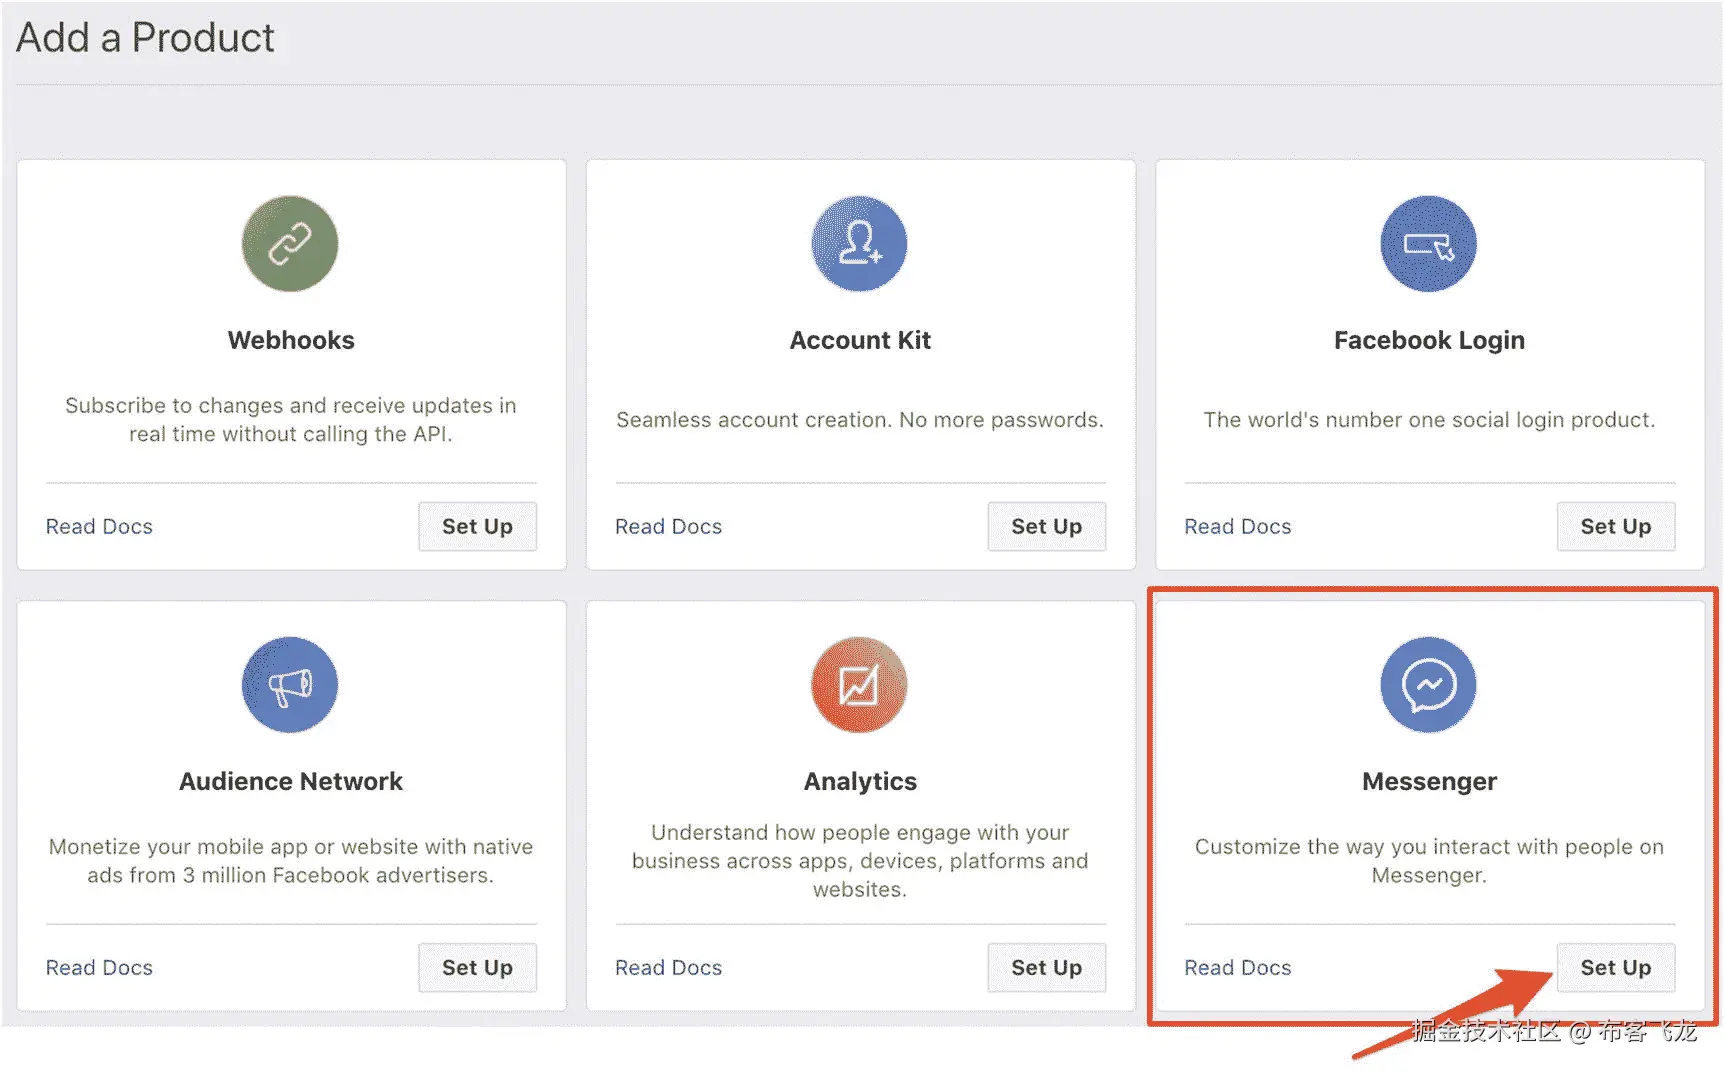Click the Analytics chart icon
The height and width of the screenshot is (1072, 1725).
click(x=859, y=685)
